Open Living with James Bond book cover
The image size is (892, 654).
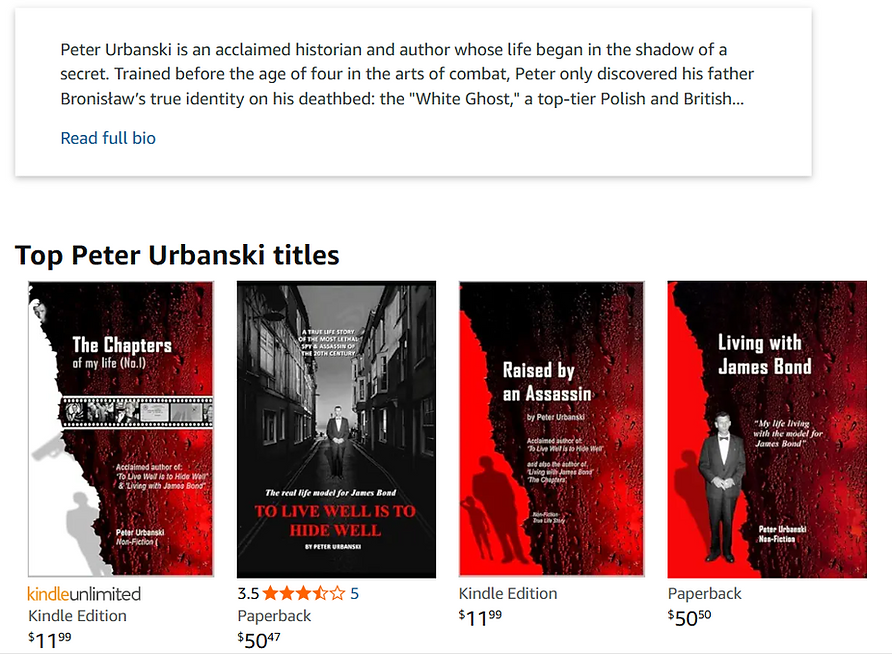coord(767,429)
